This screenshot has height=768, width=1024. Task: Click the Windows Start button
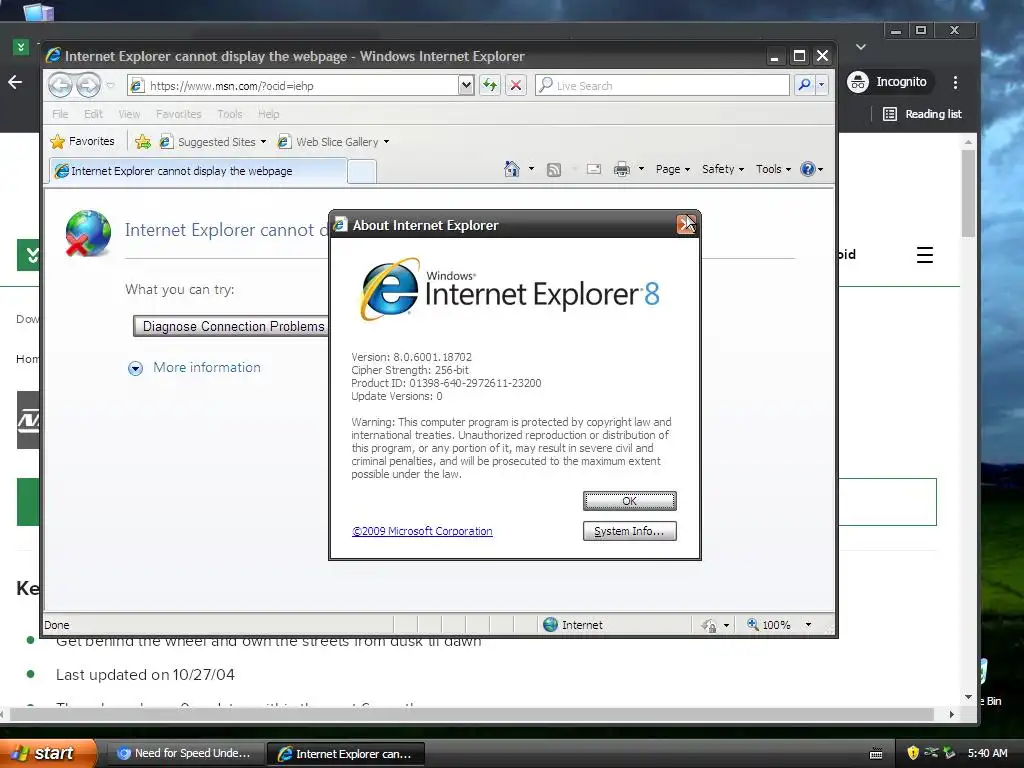[x=47, y=753]
